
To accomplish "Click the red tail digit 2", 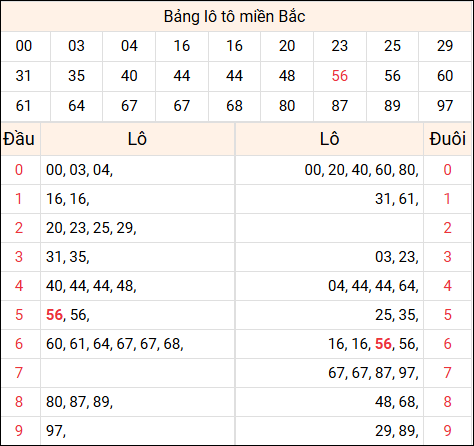I will coord(448,228).
